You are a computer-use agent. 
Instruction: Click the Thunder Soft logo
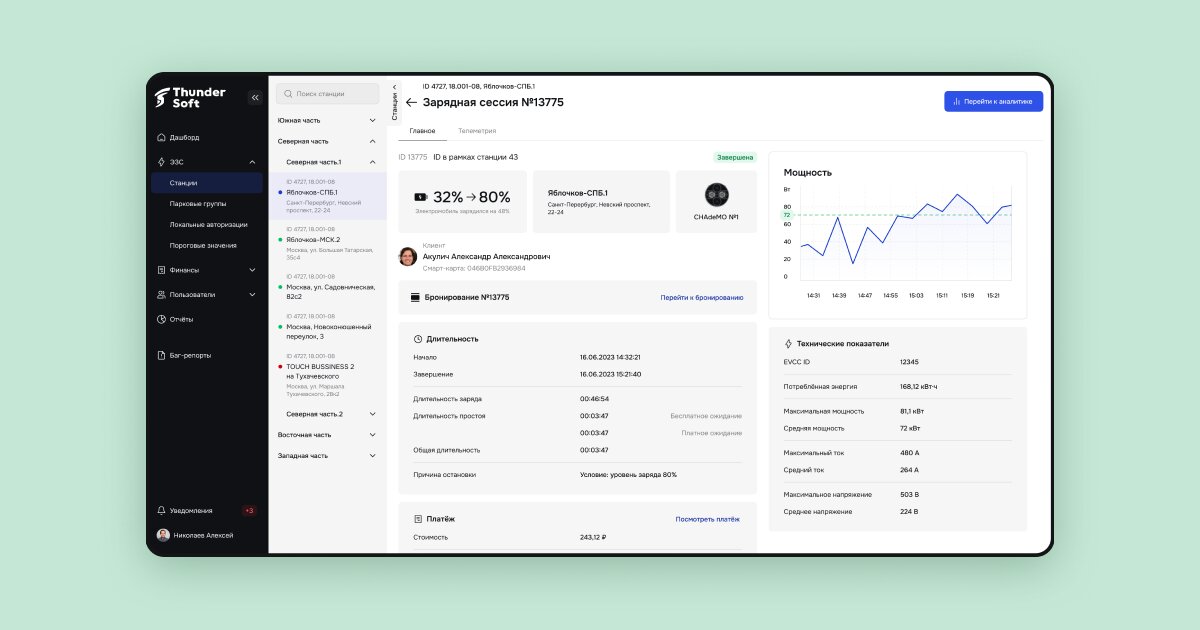point(190,97)
